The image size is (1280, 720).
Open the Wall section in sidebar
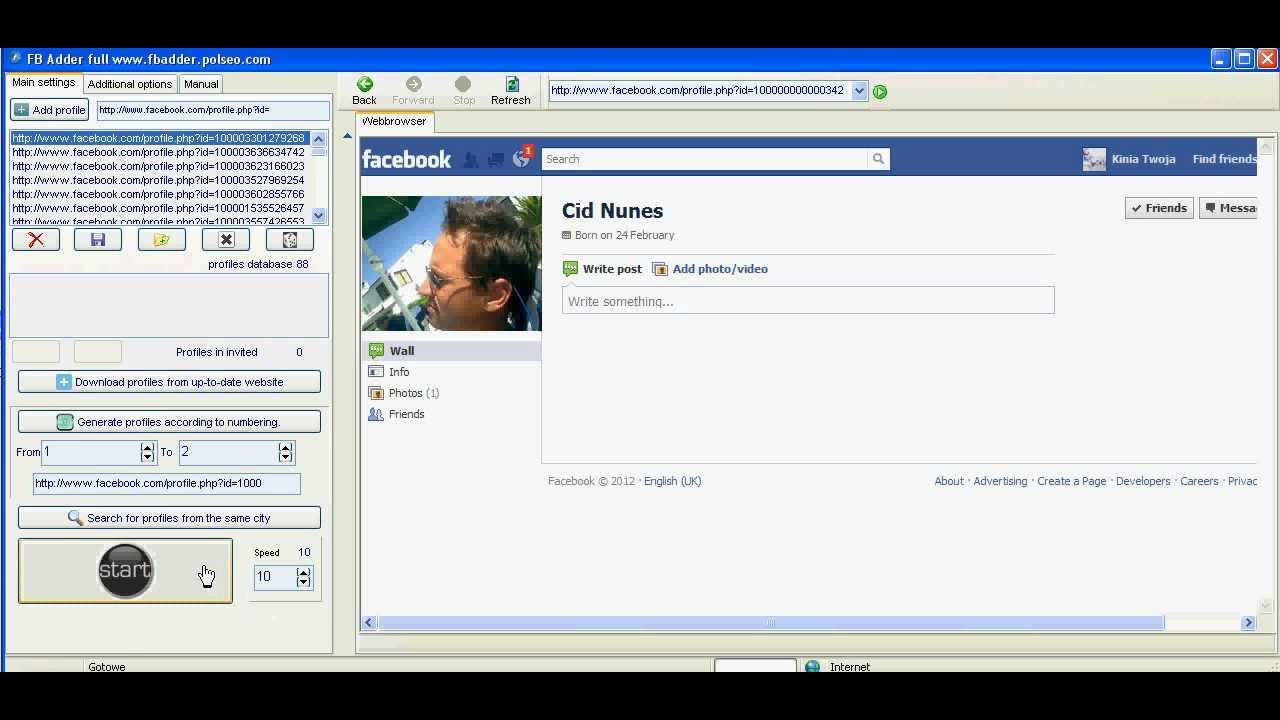pos(451,351)
